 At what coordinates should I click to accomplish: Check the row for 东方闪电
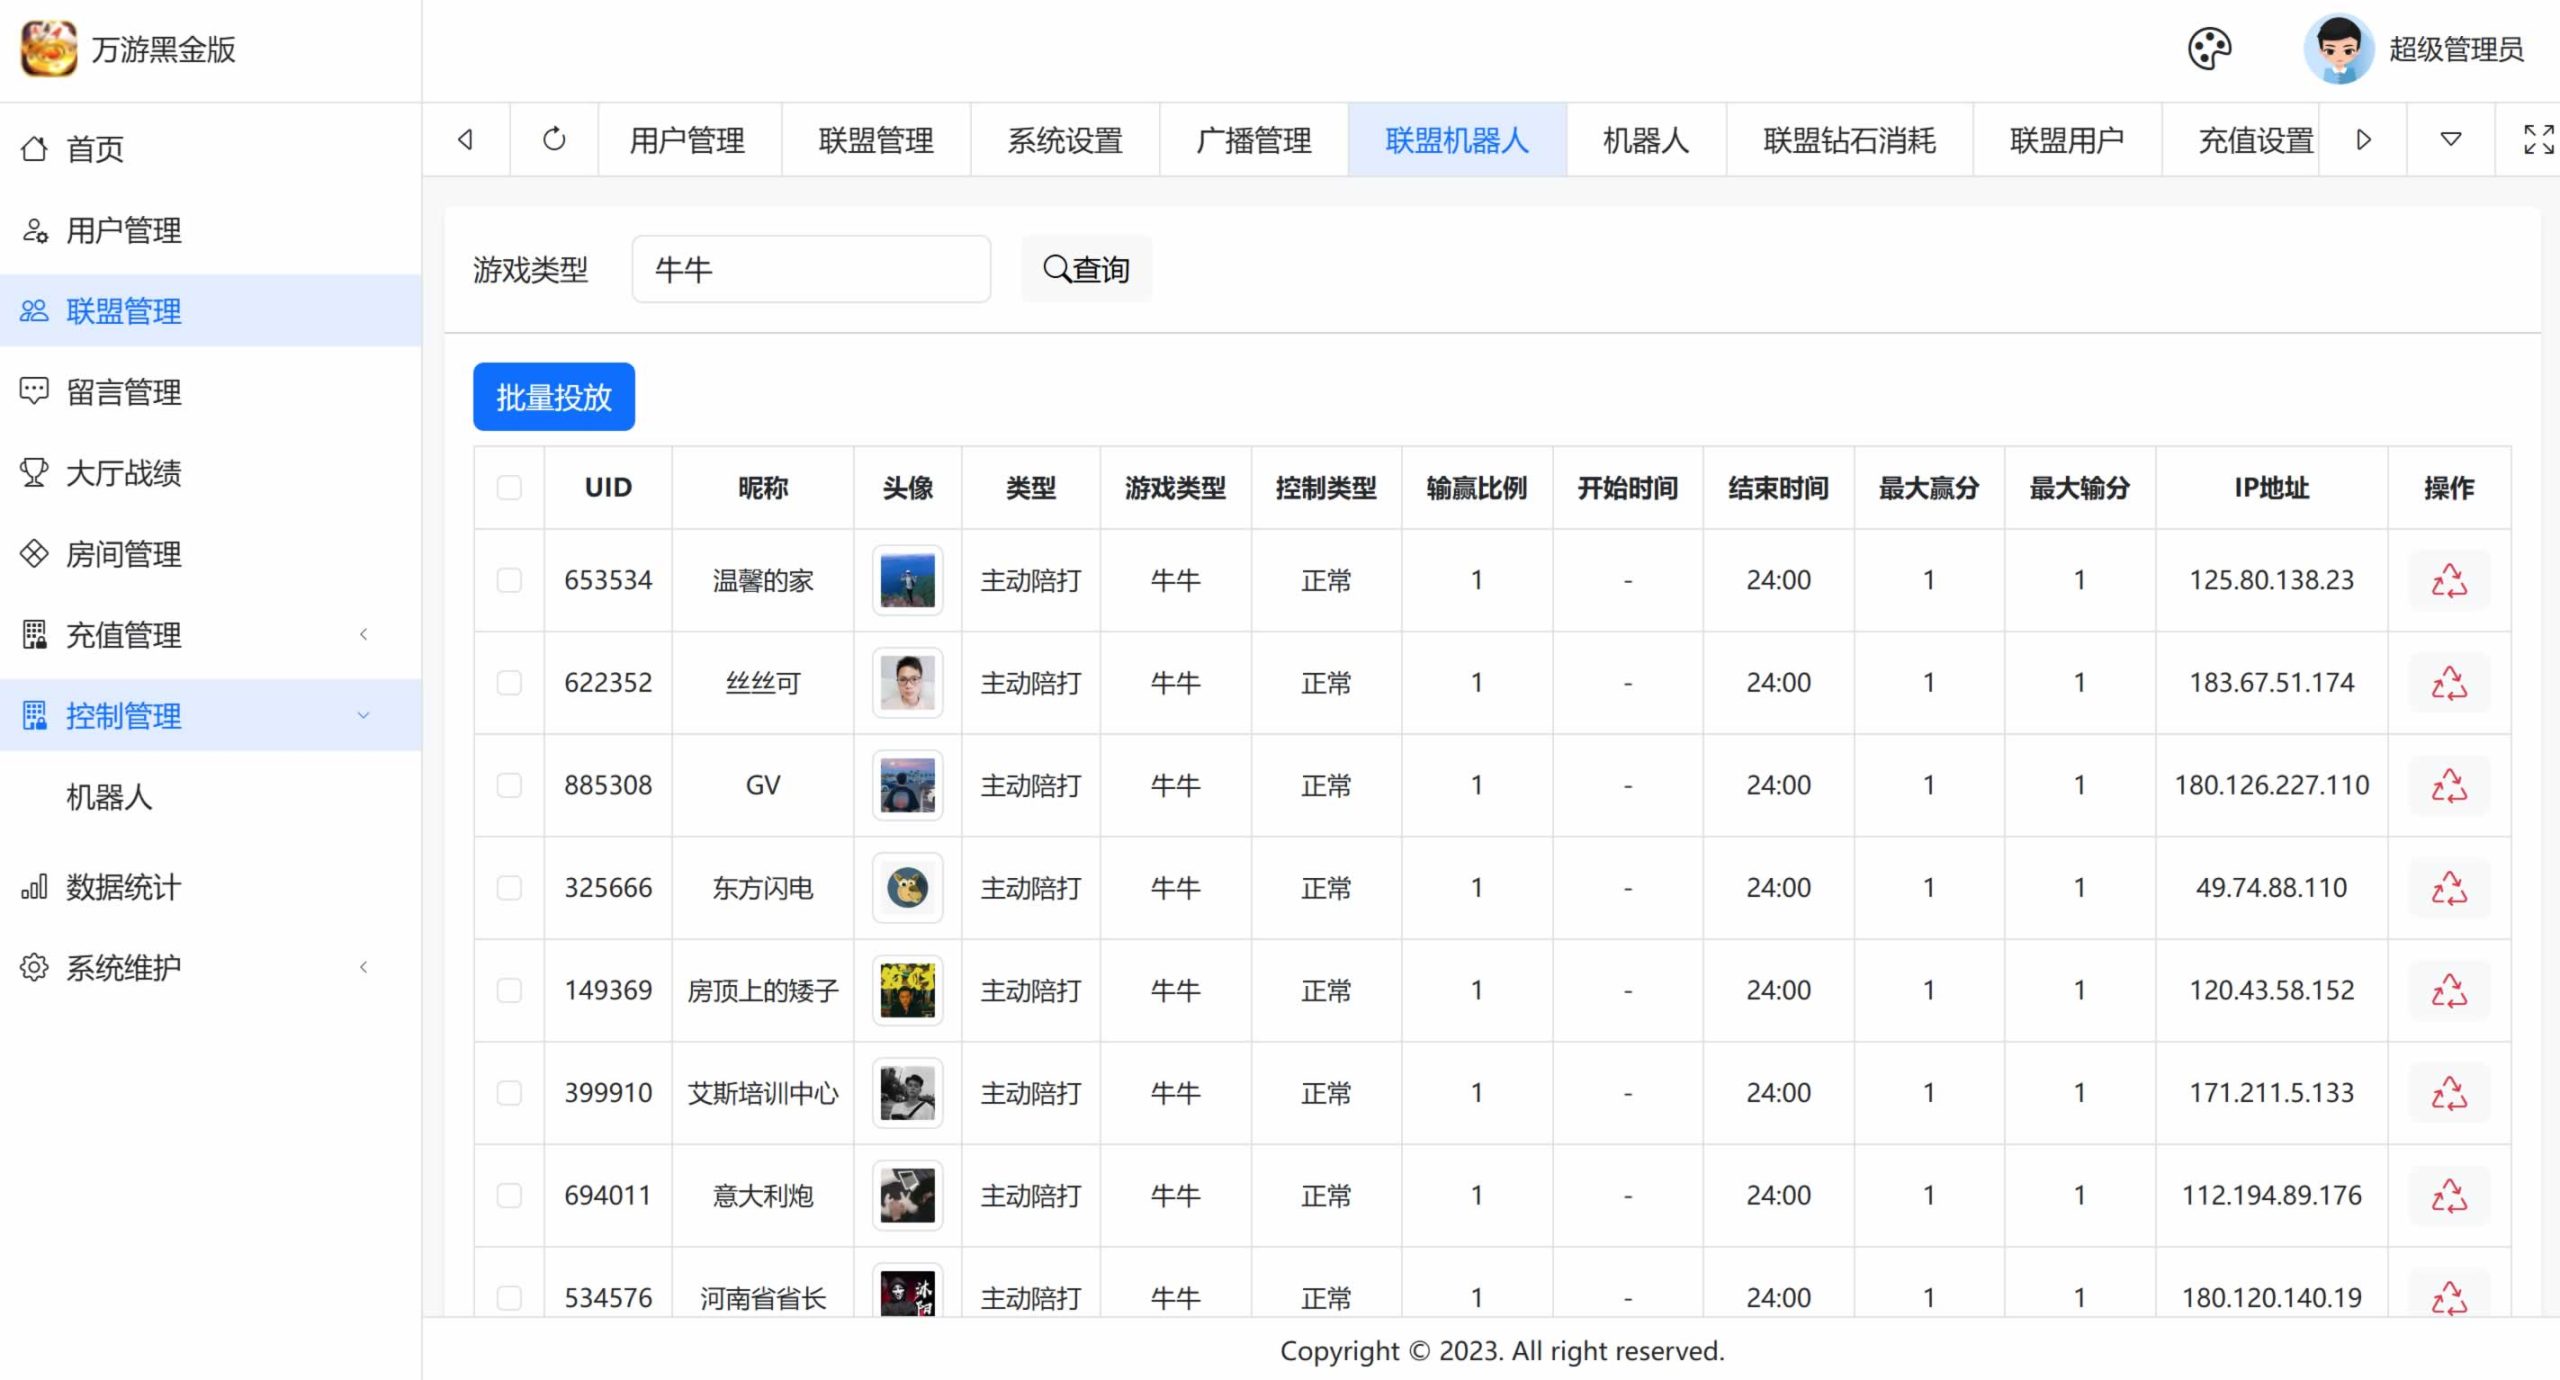(x=509, y=888)
